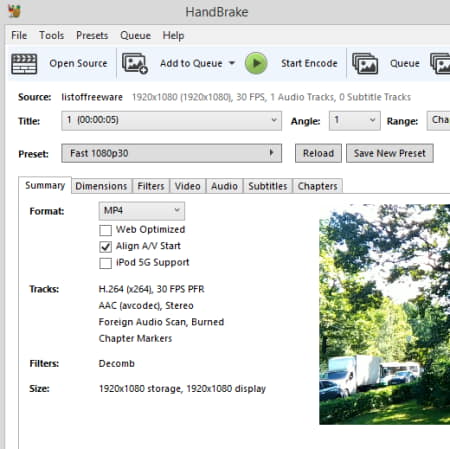Viewport: 450px width, 449px height.
Task: Click the partly visible icon right of Queue
Action: pos(440,63)
